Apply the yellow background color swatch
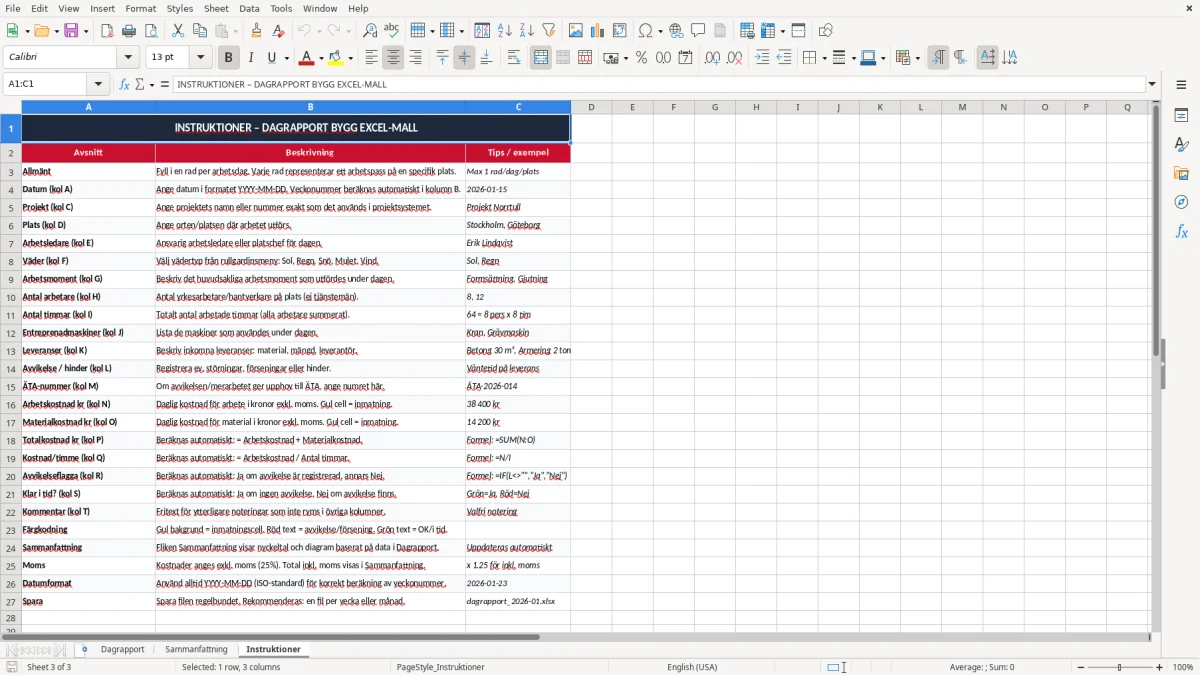 click(x=336, y=58)
